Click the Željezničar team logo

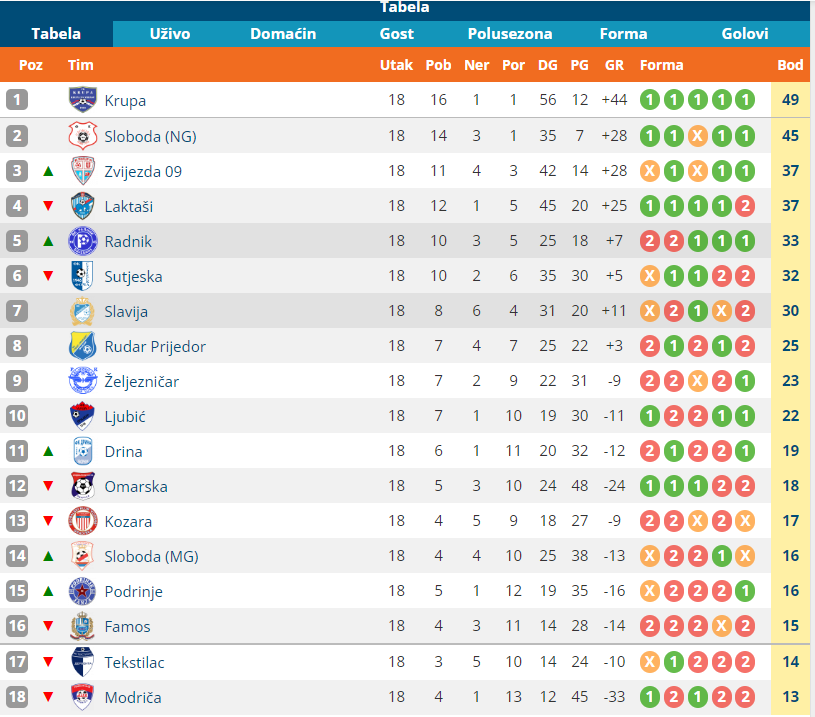pos(82,381)
